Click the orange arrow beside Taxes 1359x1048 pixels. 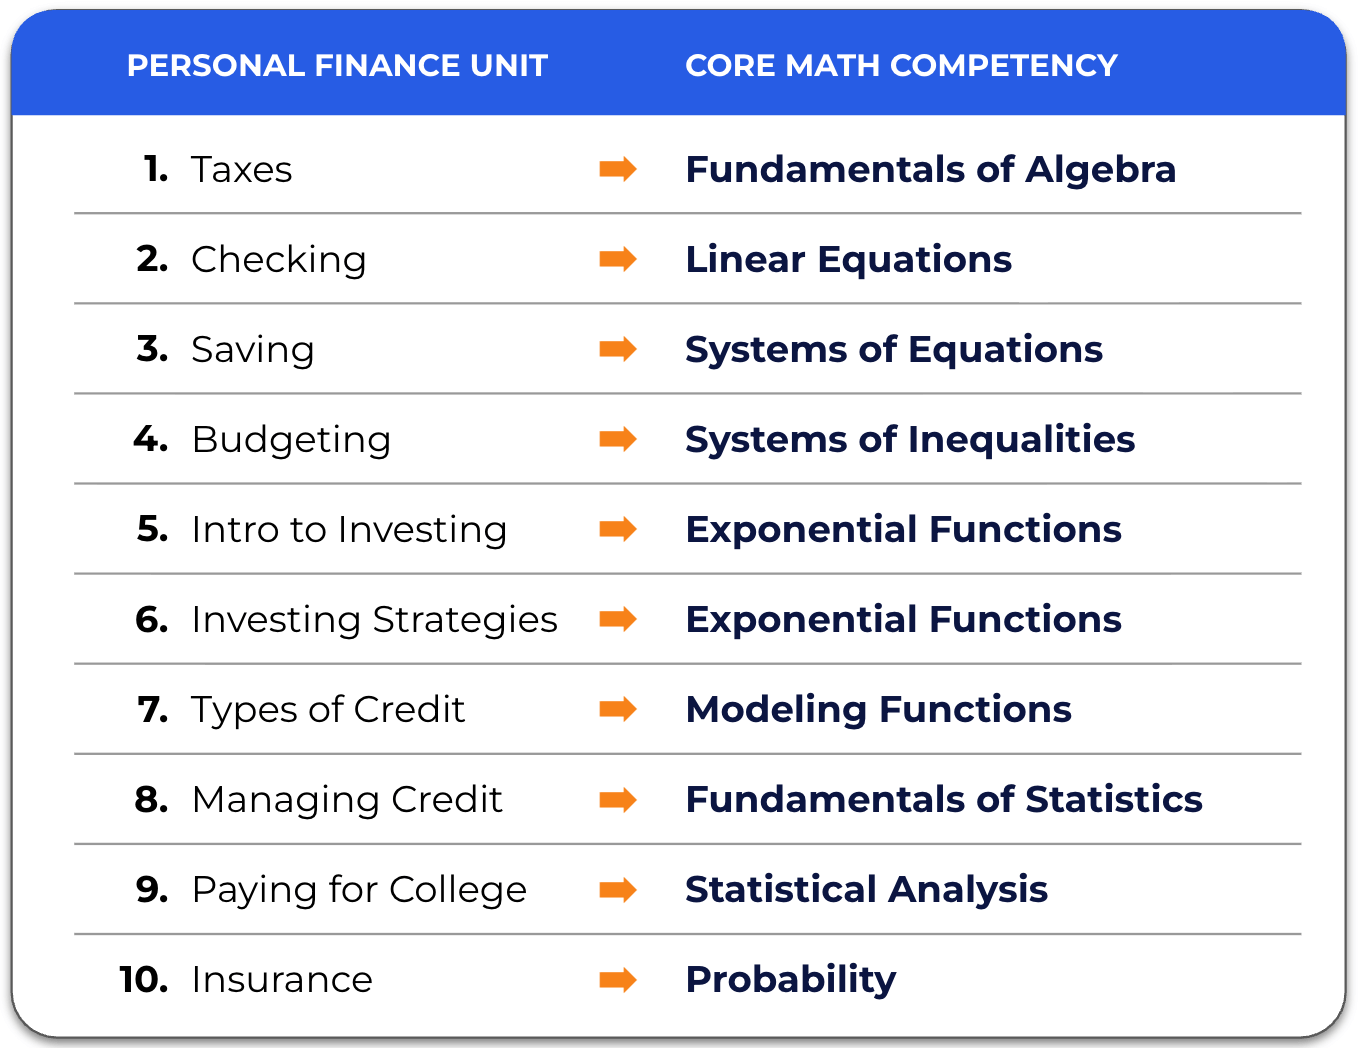tap(618, 169)
